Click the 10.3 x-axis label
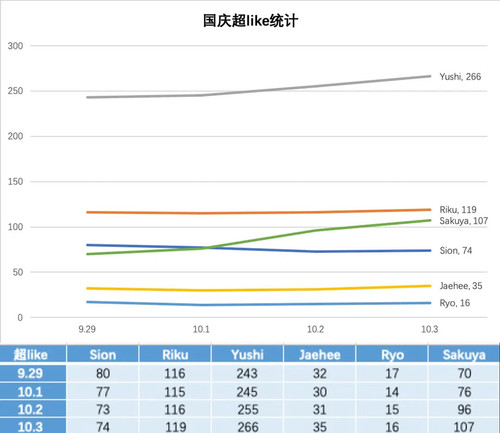 point(430,329)
